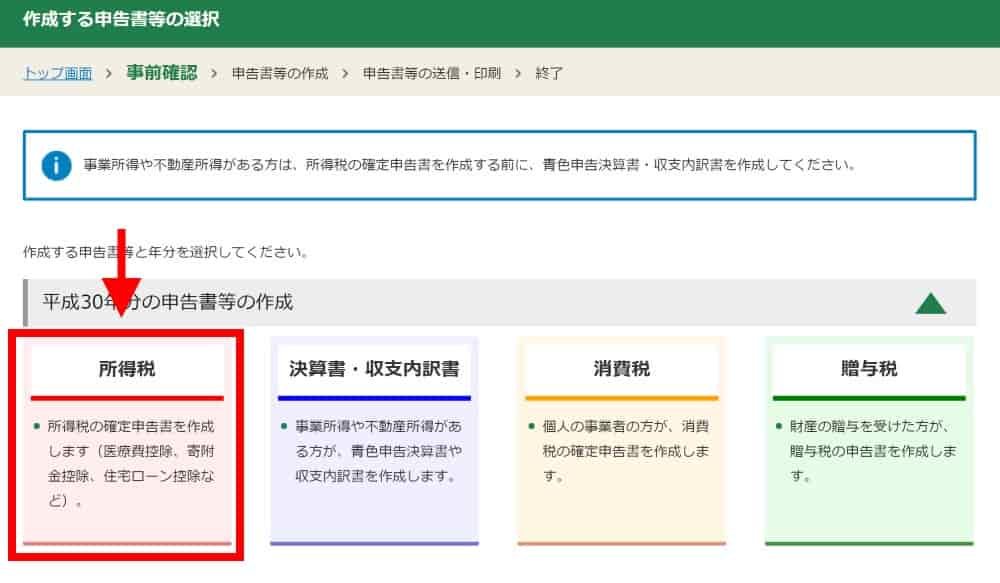Click the 平成30年分の申告書等の作成 accordion header
The height and width of the screenshot is (583, 1000).
[x=168, y=302]
